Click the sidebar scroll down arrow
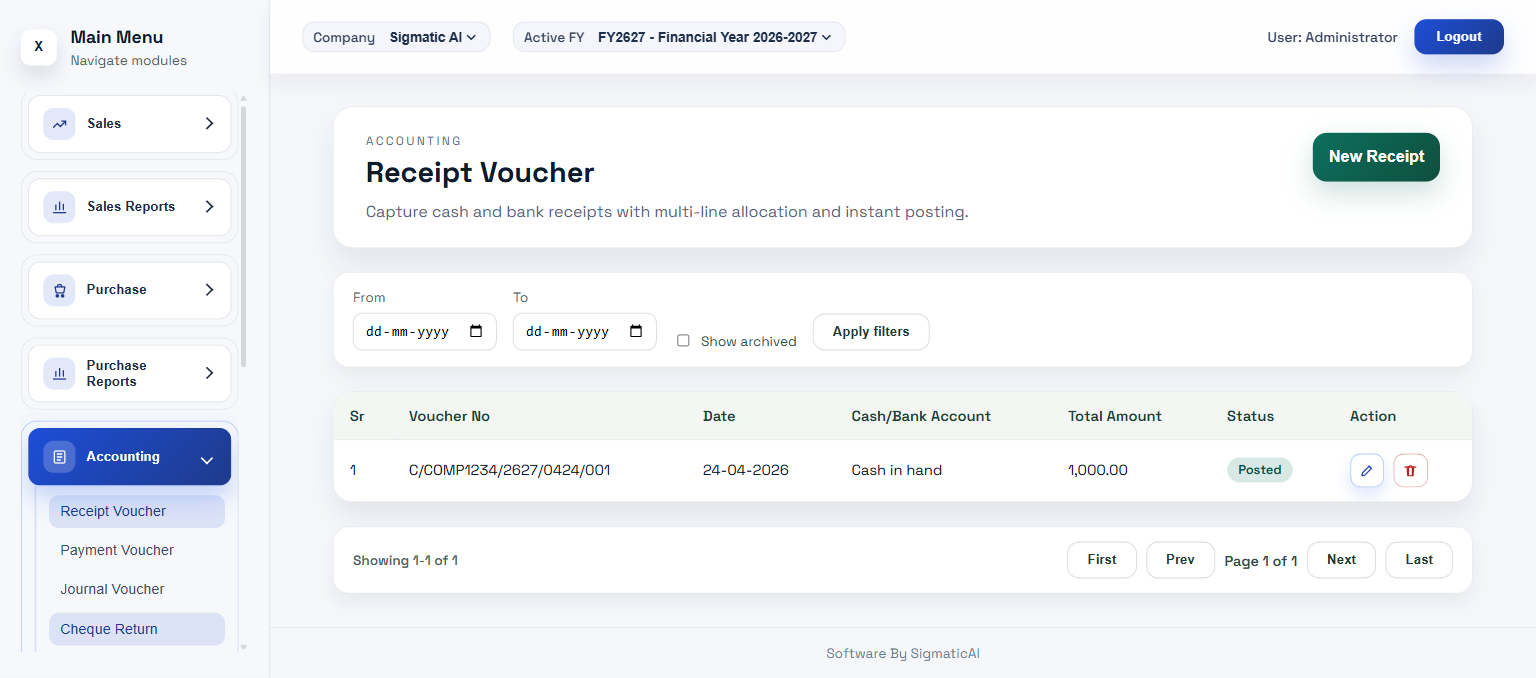1536x678 pixels. tap(243, 647)
